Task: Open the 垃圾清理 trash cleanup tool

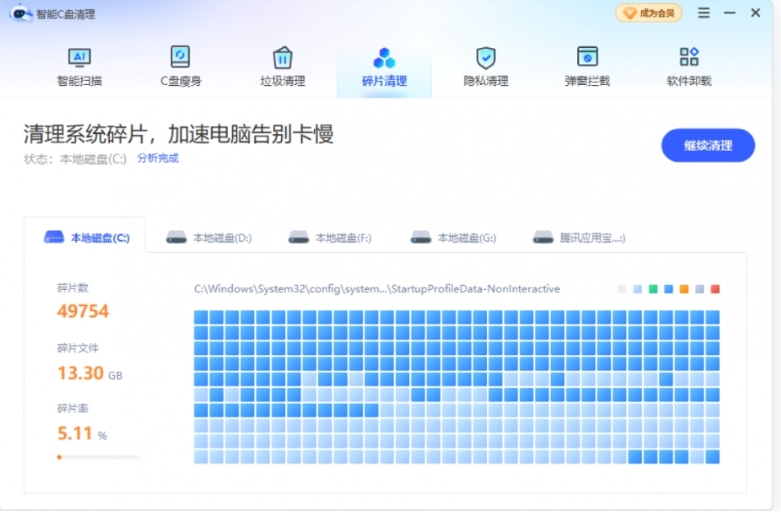Action: 282,67
